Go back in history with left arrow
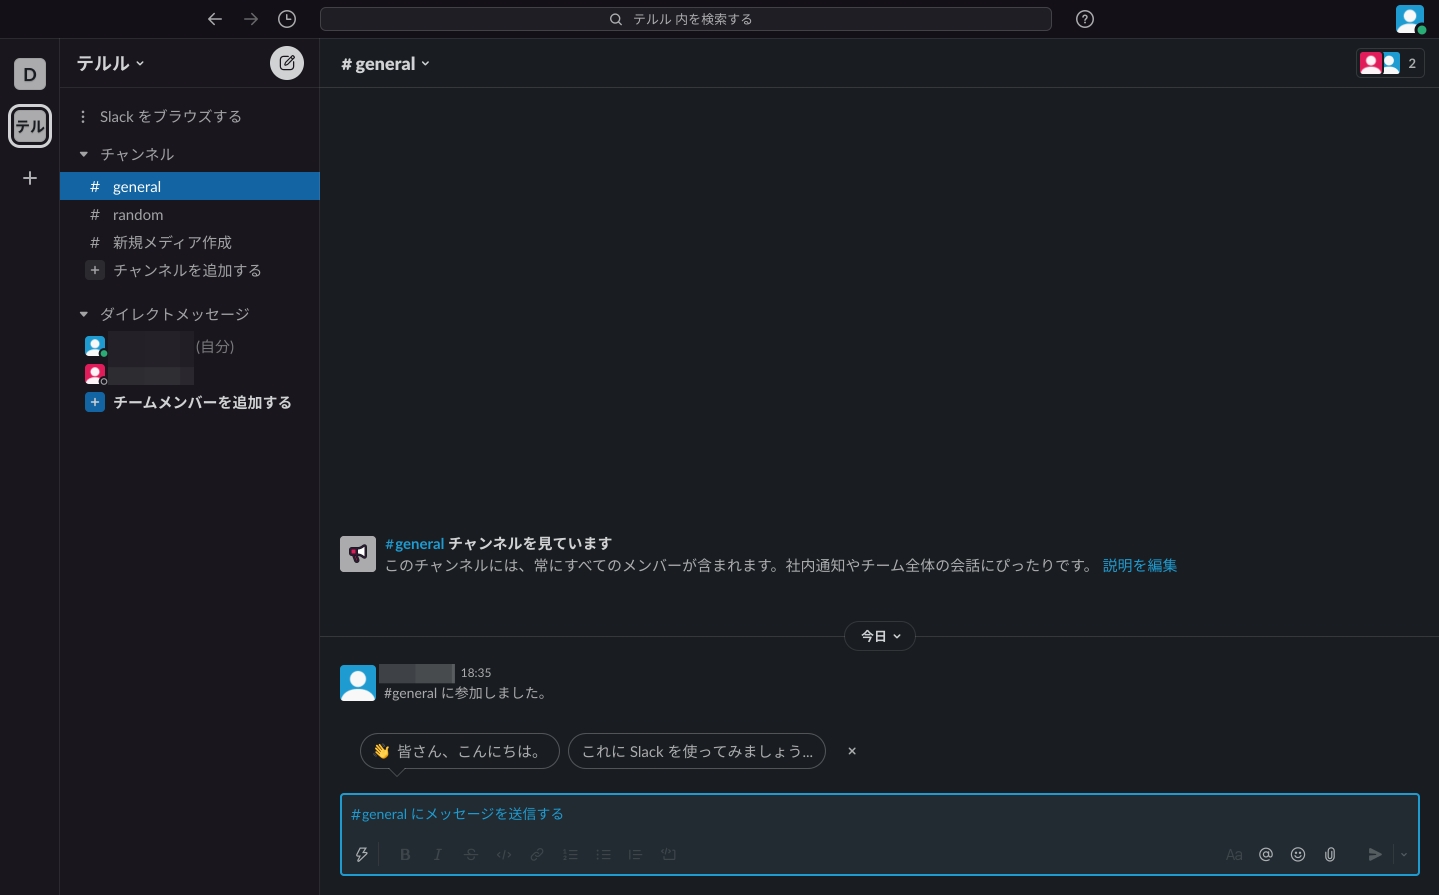This screenshot has width=1439, height=895. point(215,19)
